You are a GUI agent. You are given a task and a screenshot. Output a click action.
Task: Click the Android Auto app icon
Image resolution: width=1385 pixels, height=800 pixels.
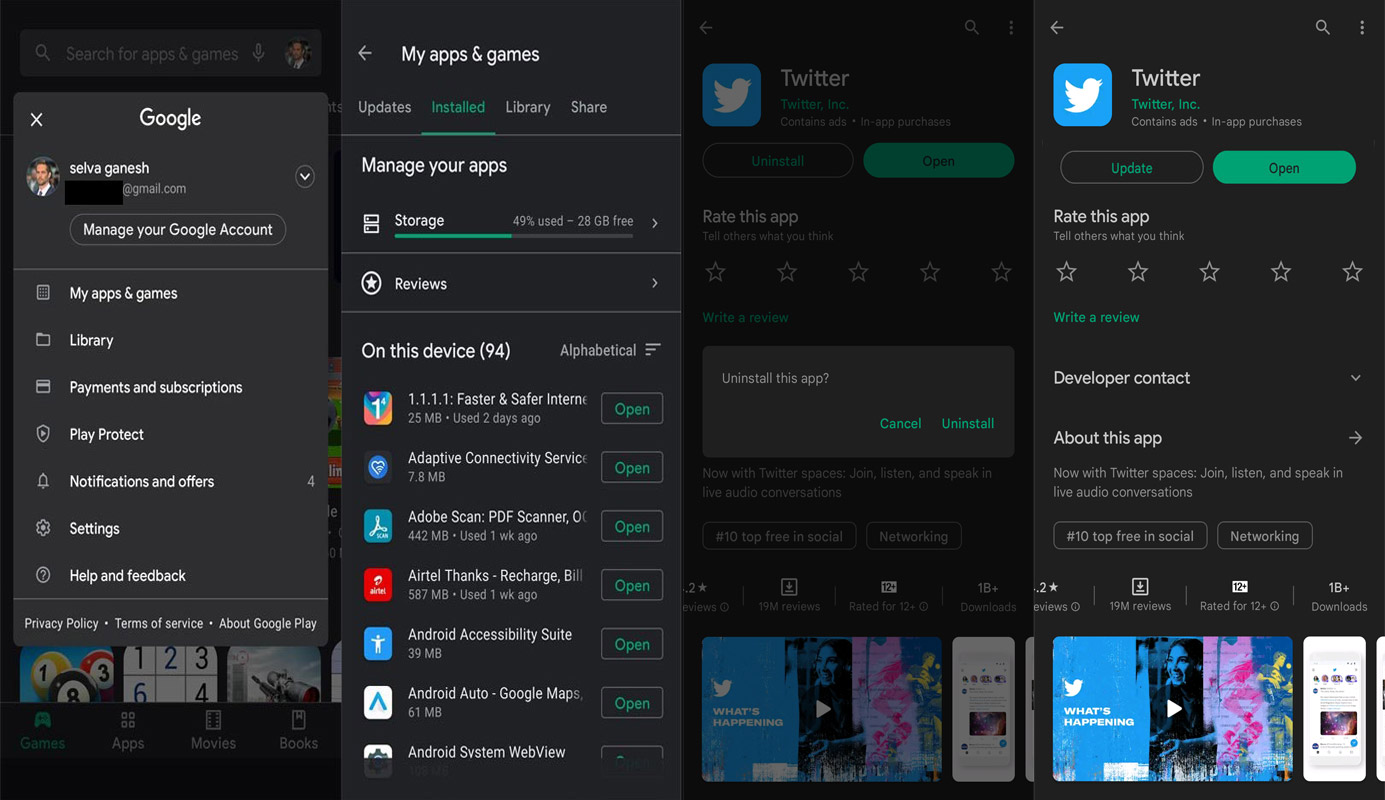(378, 702)
